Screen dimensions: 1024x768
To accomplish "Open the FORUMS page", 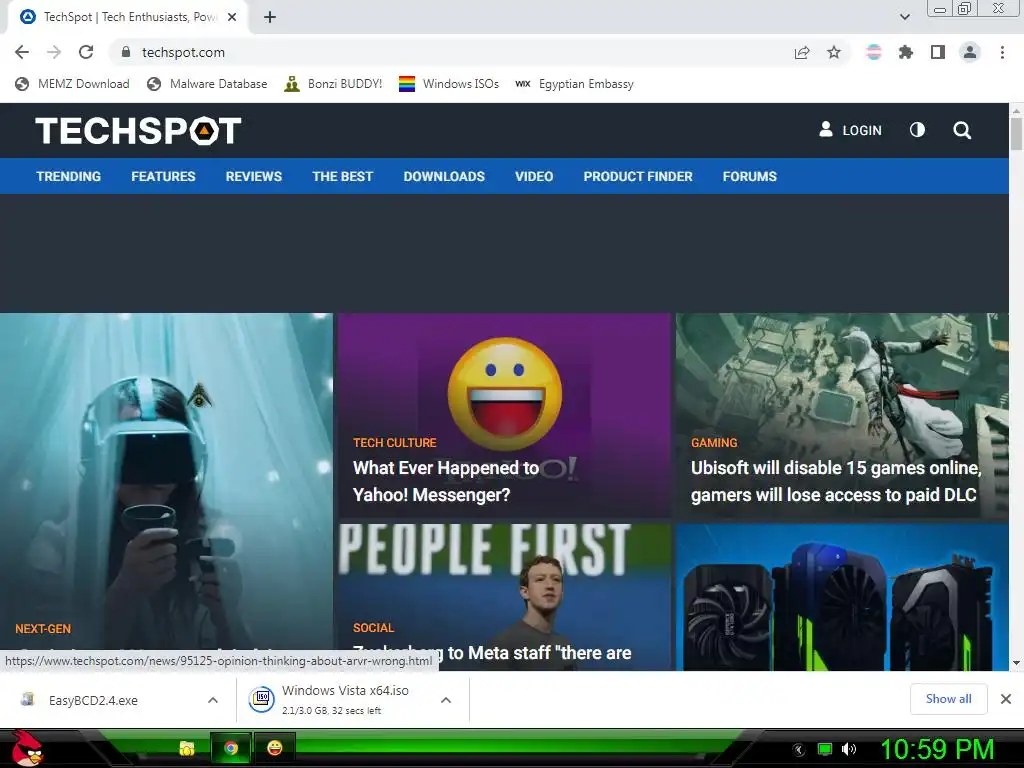I will click(750, 176).
